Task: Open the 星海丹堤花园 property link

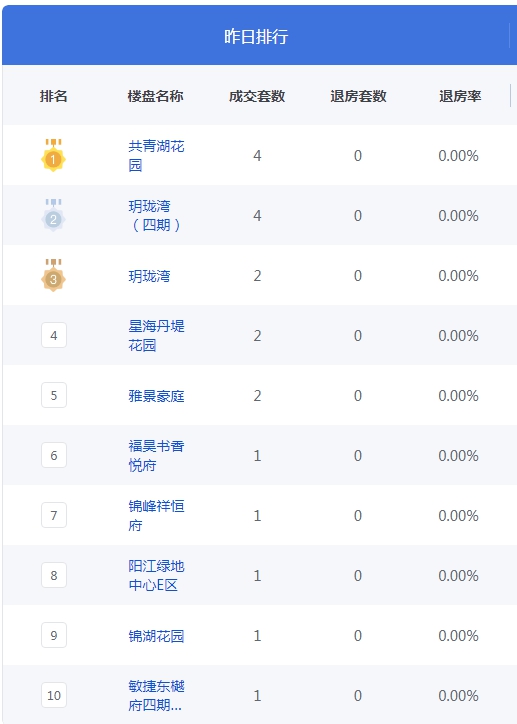Action: tap(156, 336)
